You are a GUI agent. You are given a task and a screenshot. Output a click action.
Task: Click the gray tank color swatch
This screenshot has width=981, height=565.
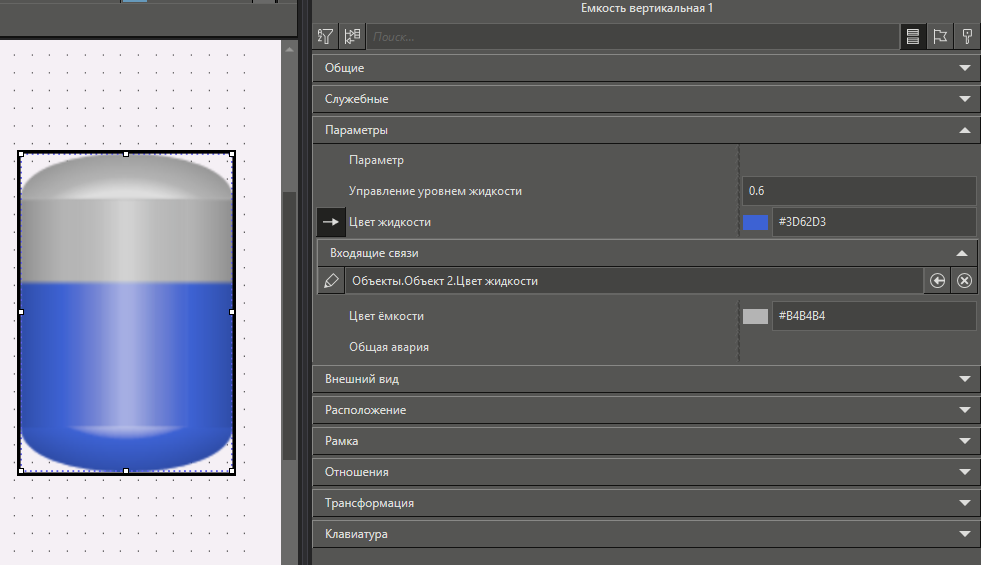(755, 316)
